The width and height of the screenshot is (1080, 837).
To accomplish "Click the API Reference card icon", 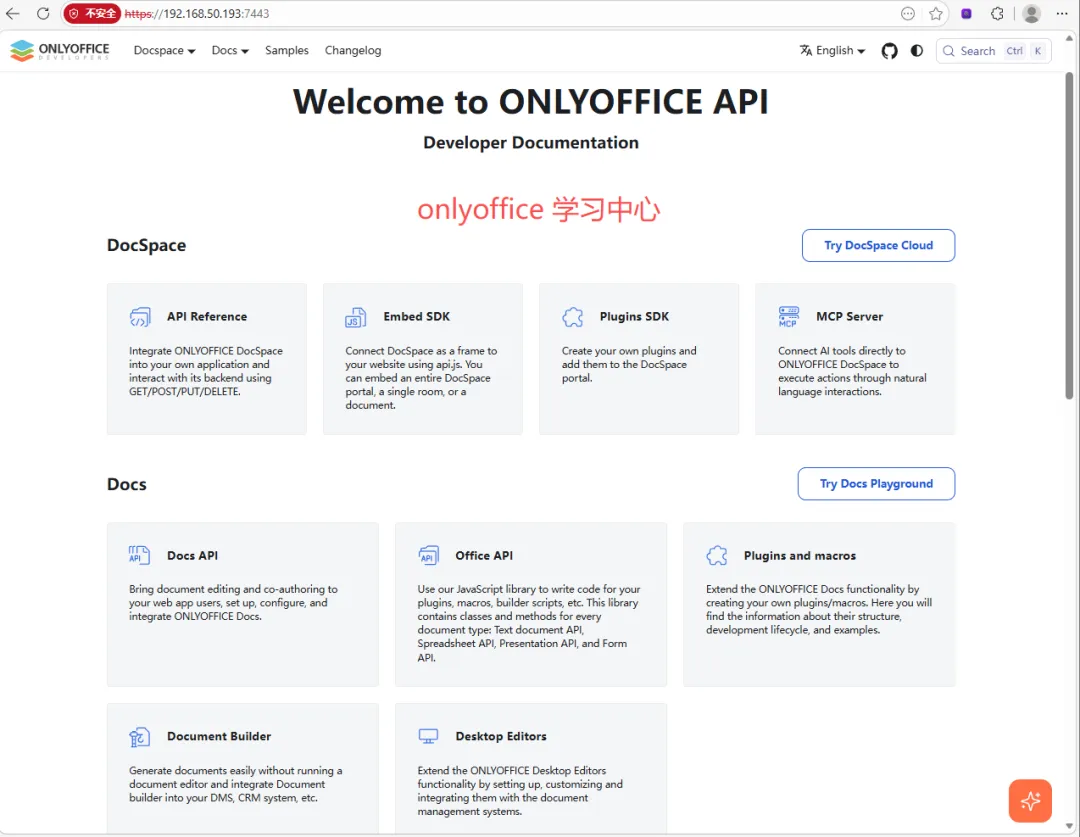I will click(140, 317).
